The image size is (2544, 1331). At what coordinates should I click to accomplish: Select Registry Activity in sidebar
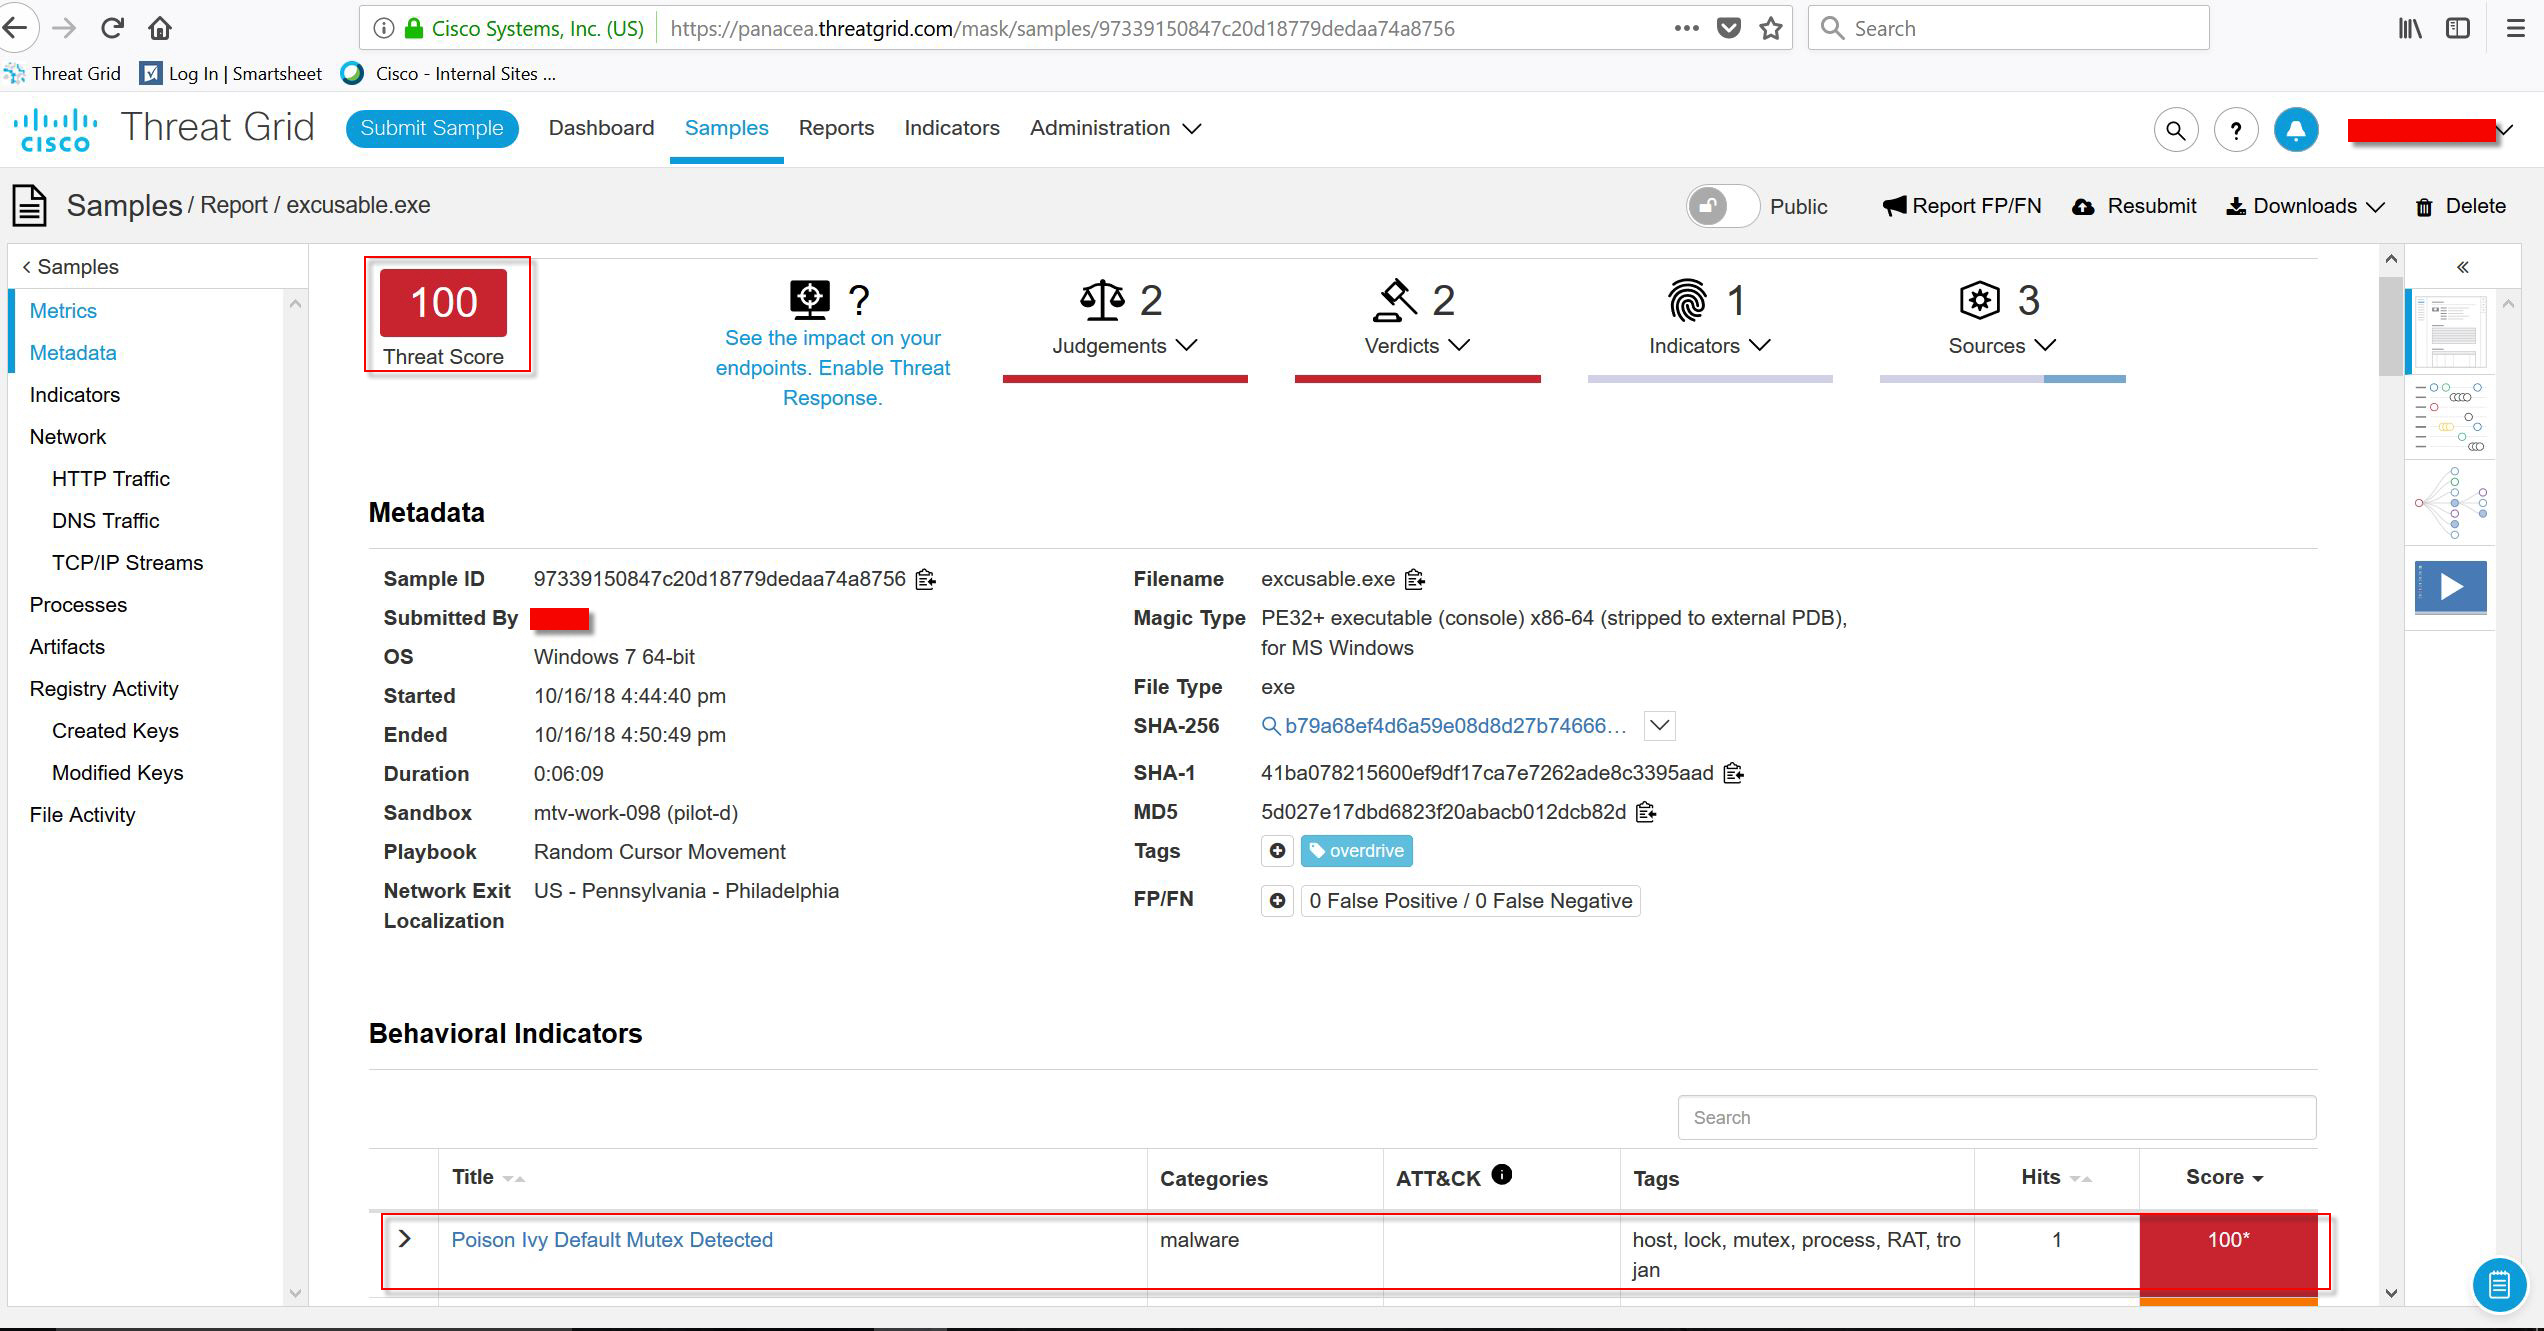coord(104,689)
